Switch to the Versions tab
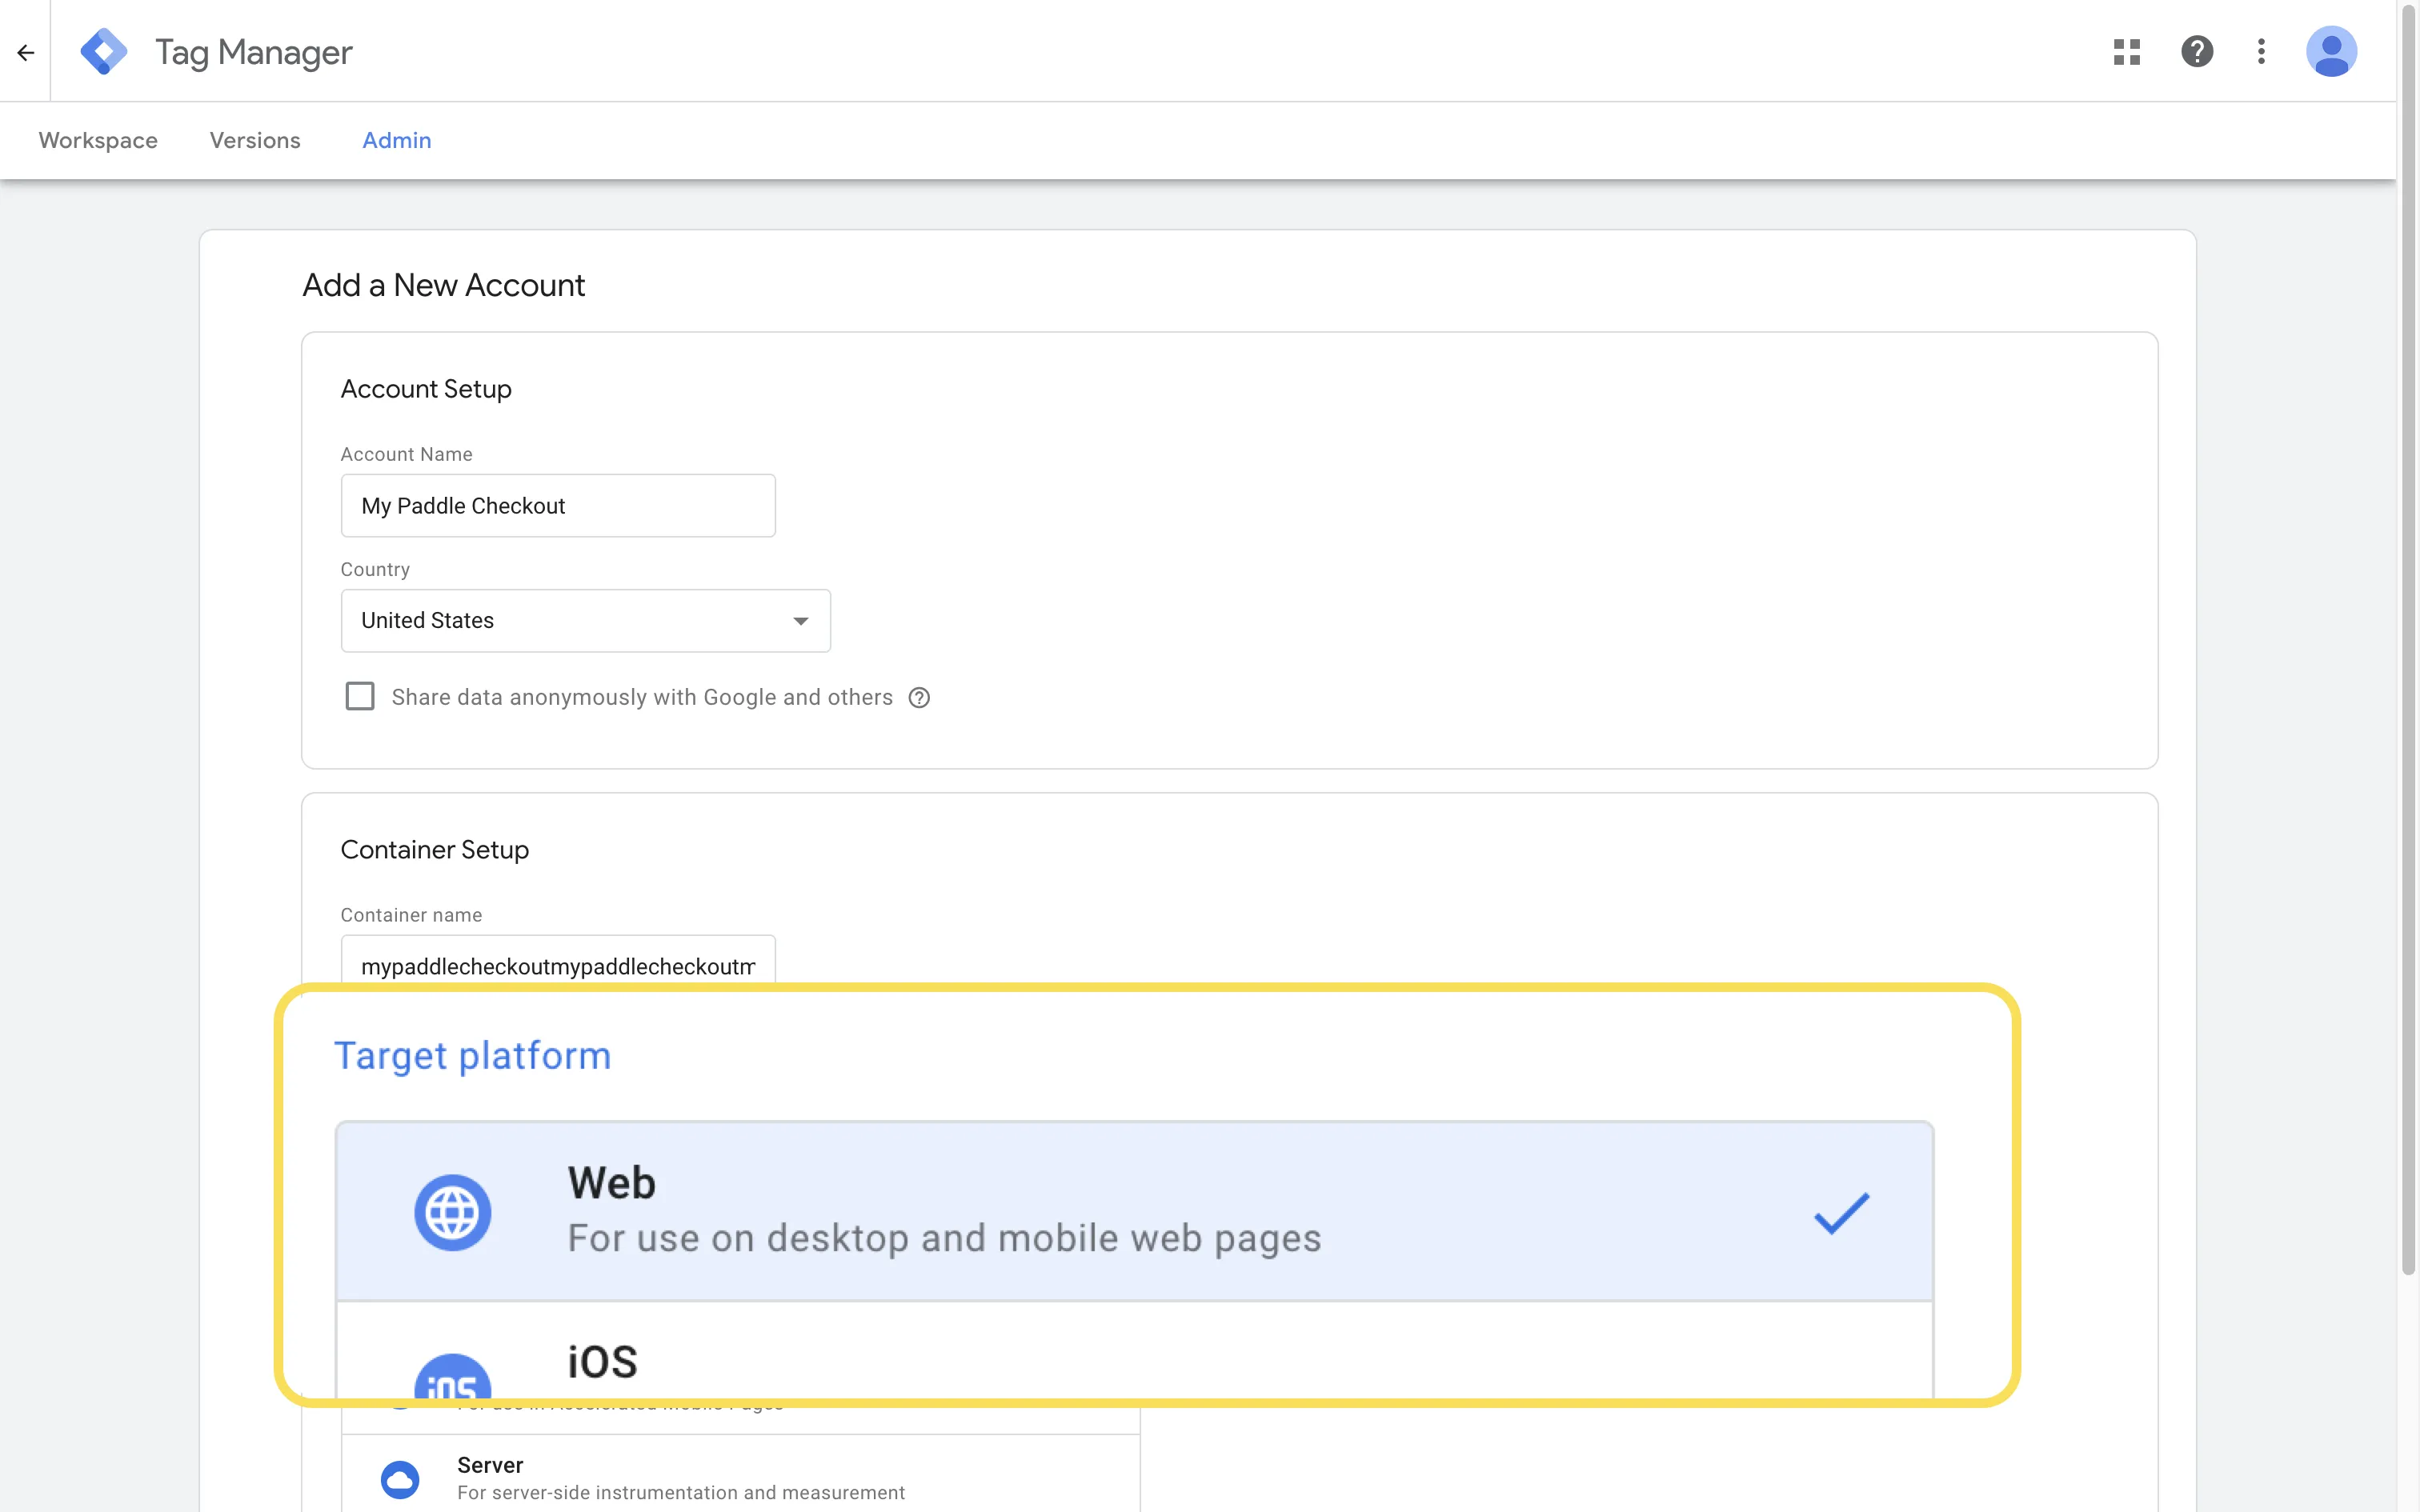 pyautogui.click(x=255, y=140)
